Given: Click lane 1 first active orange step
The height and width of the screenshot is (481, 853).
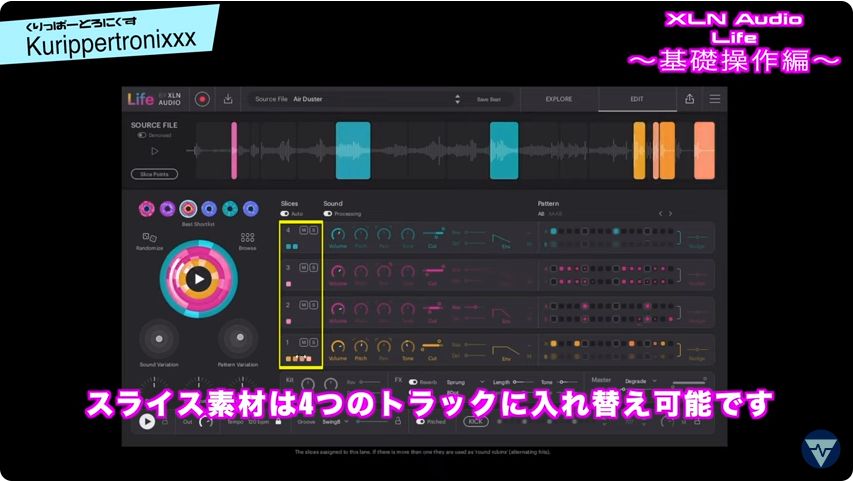Looking at the screenshot, I should [554, 344].
